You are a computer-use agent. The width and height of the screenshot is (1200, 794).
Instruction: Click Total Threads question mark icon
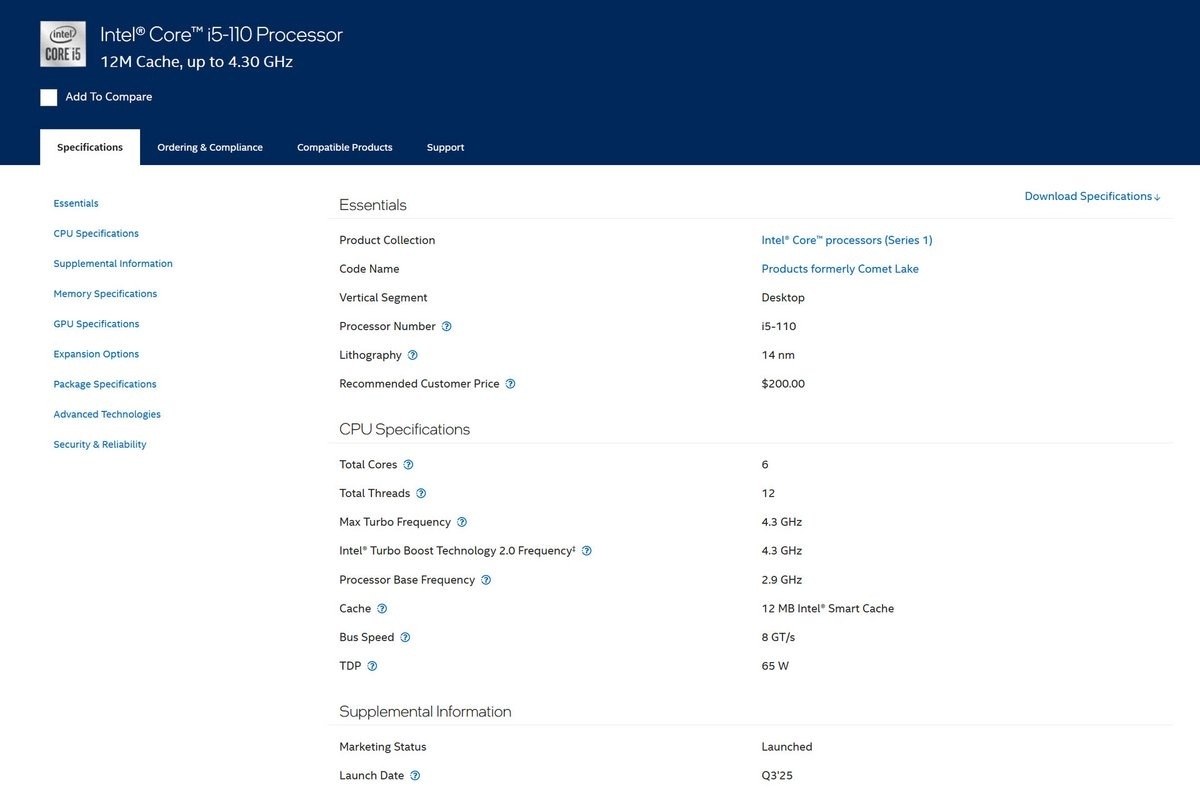421,493
